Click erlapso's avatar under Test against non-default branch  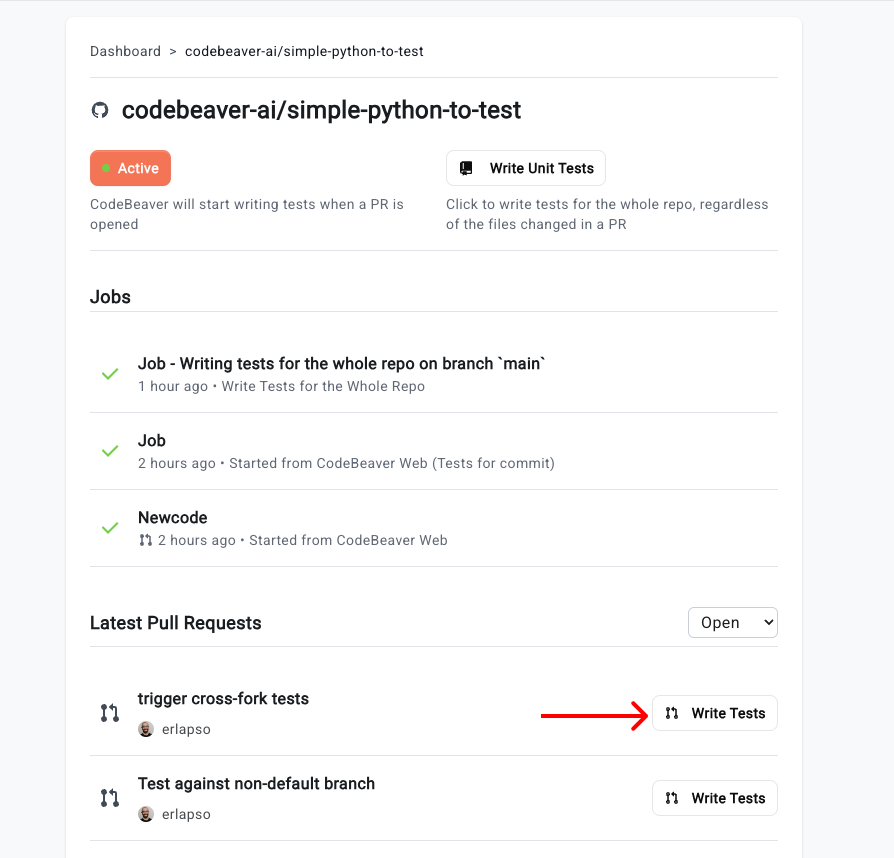coord(146,814)
